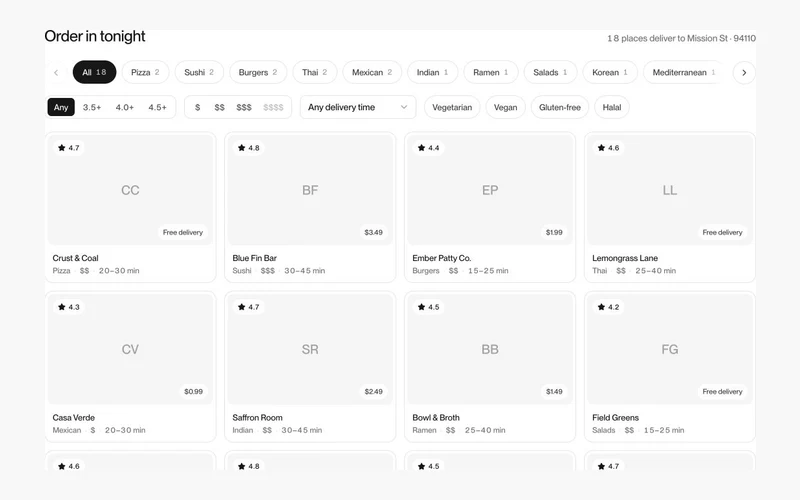
Task: Click the Blue Fin Bar restaurant name
Action: tap(255, 258)
